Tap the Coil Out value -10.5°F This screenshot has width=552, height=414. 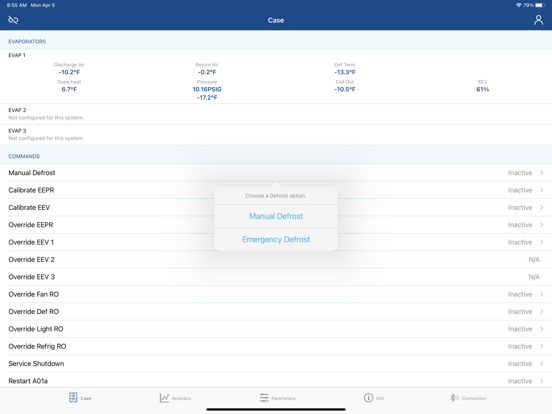coord(345,89)
